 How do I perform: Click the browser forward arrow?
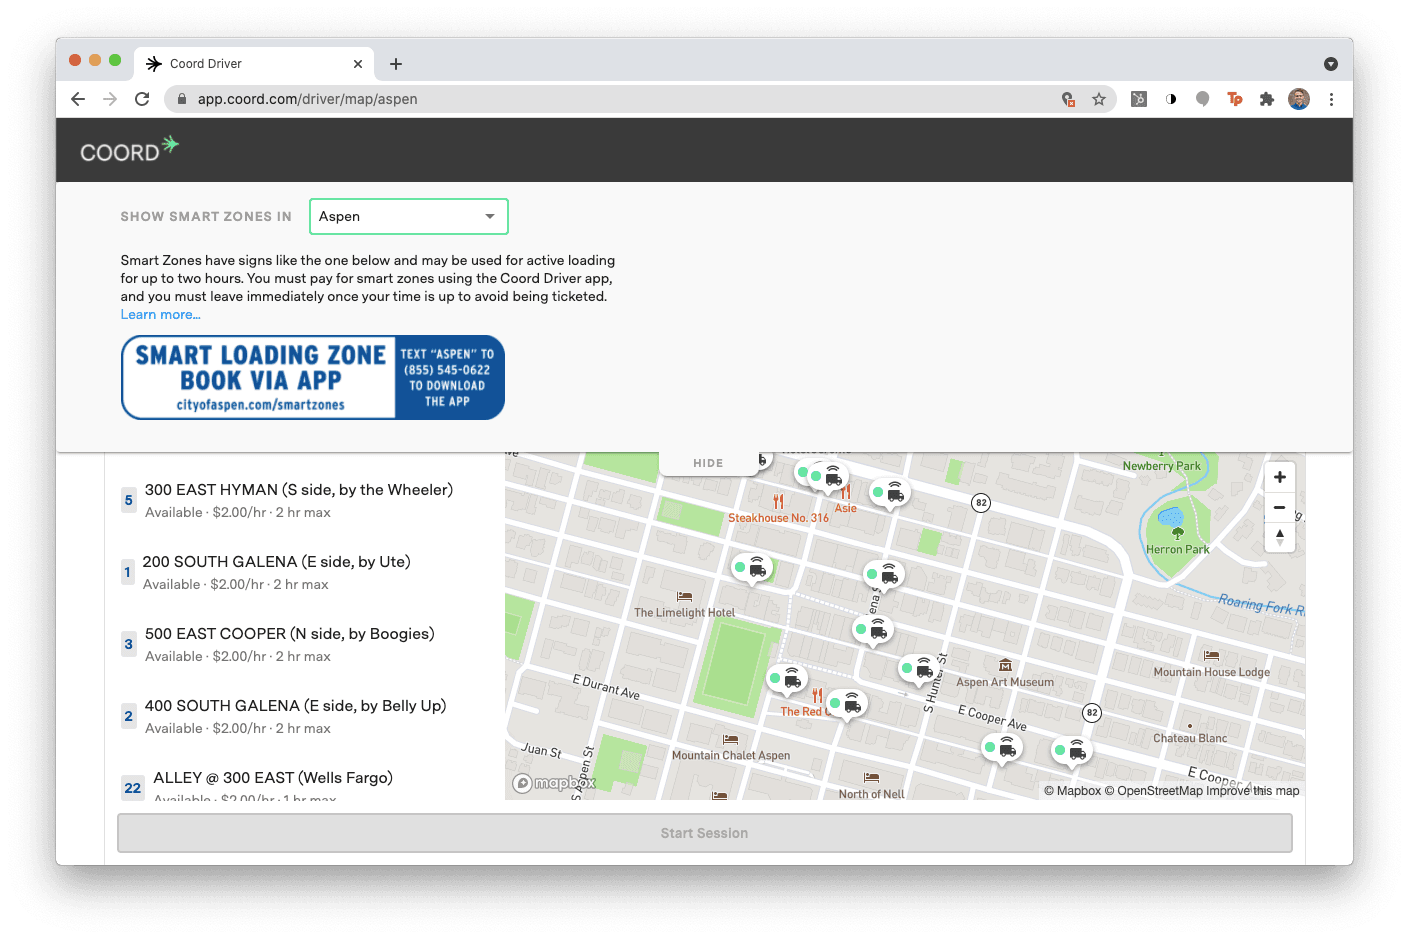tap(110, 99)
